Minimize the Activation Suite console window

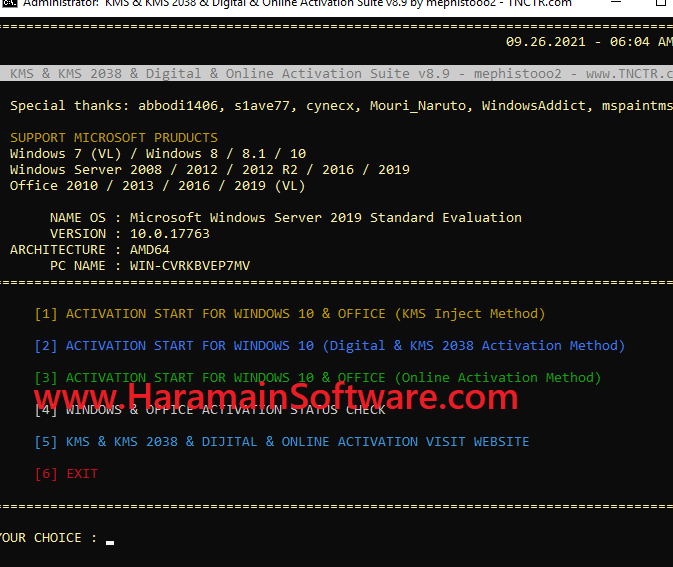[x=616, y=3]
